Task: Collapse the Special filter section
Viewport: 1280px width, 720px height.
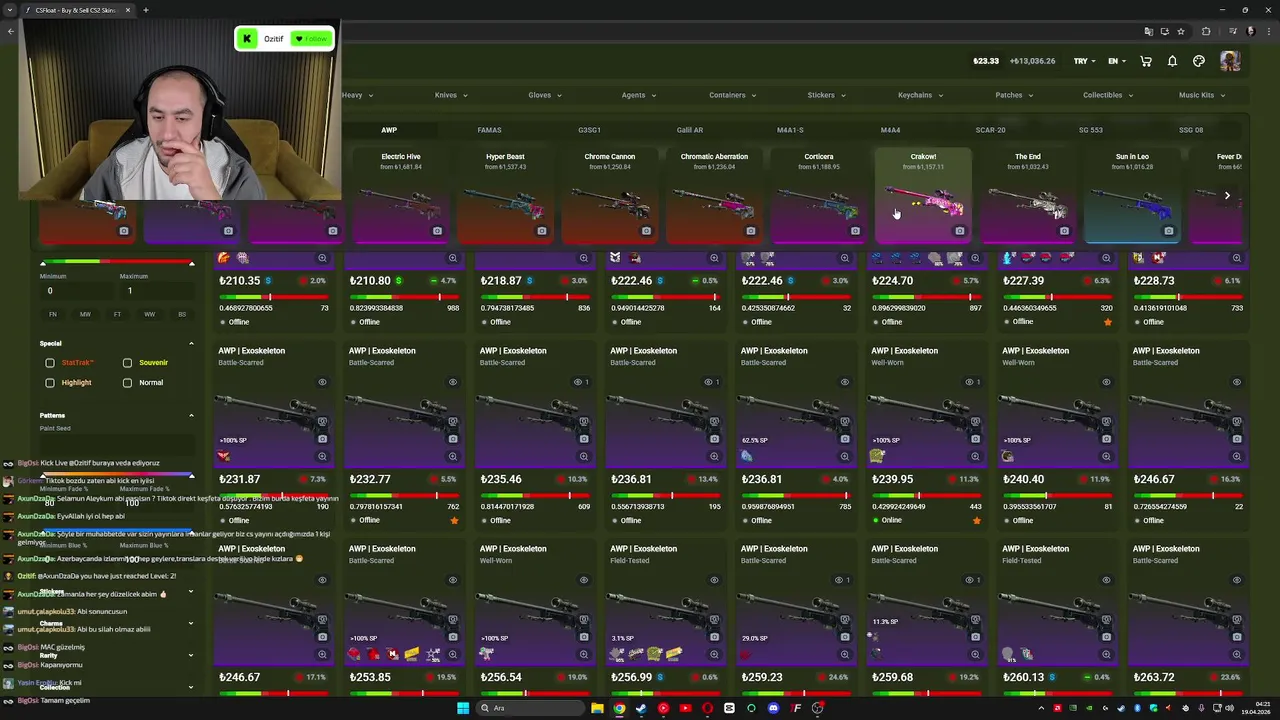Action: coord(191,343)
